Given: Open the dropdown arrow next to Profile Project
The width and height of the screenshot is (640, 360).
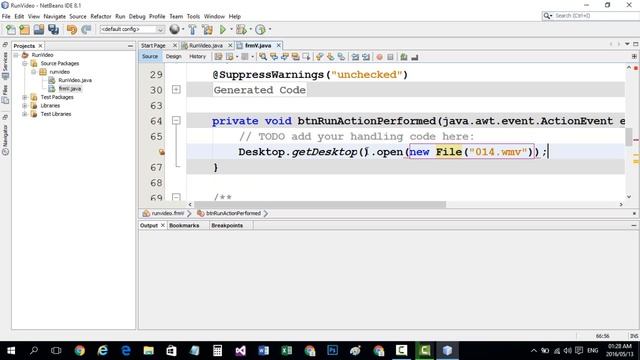Looking at the screenshot, I should pyautogui.click(x=270, y=29).
